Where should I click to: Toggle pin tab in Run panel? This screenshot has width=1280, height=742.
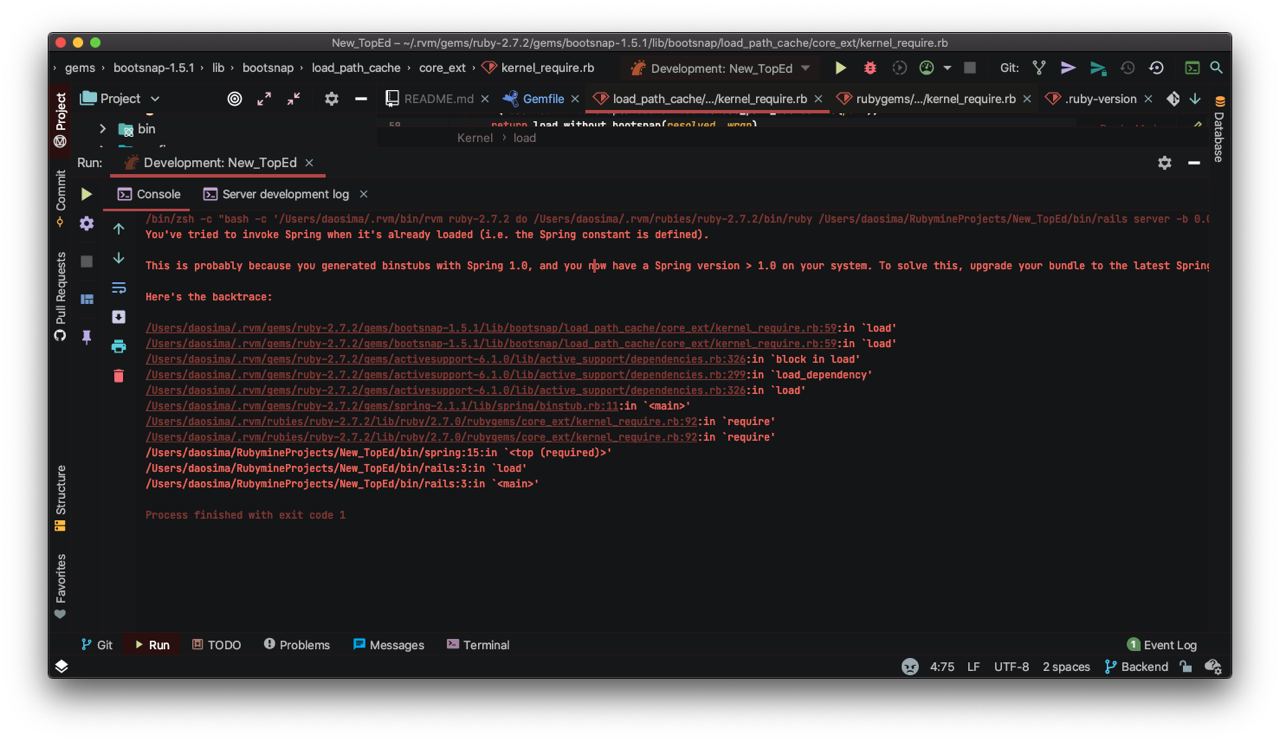(87, 338)
